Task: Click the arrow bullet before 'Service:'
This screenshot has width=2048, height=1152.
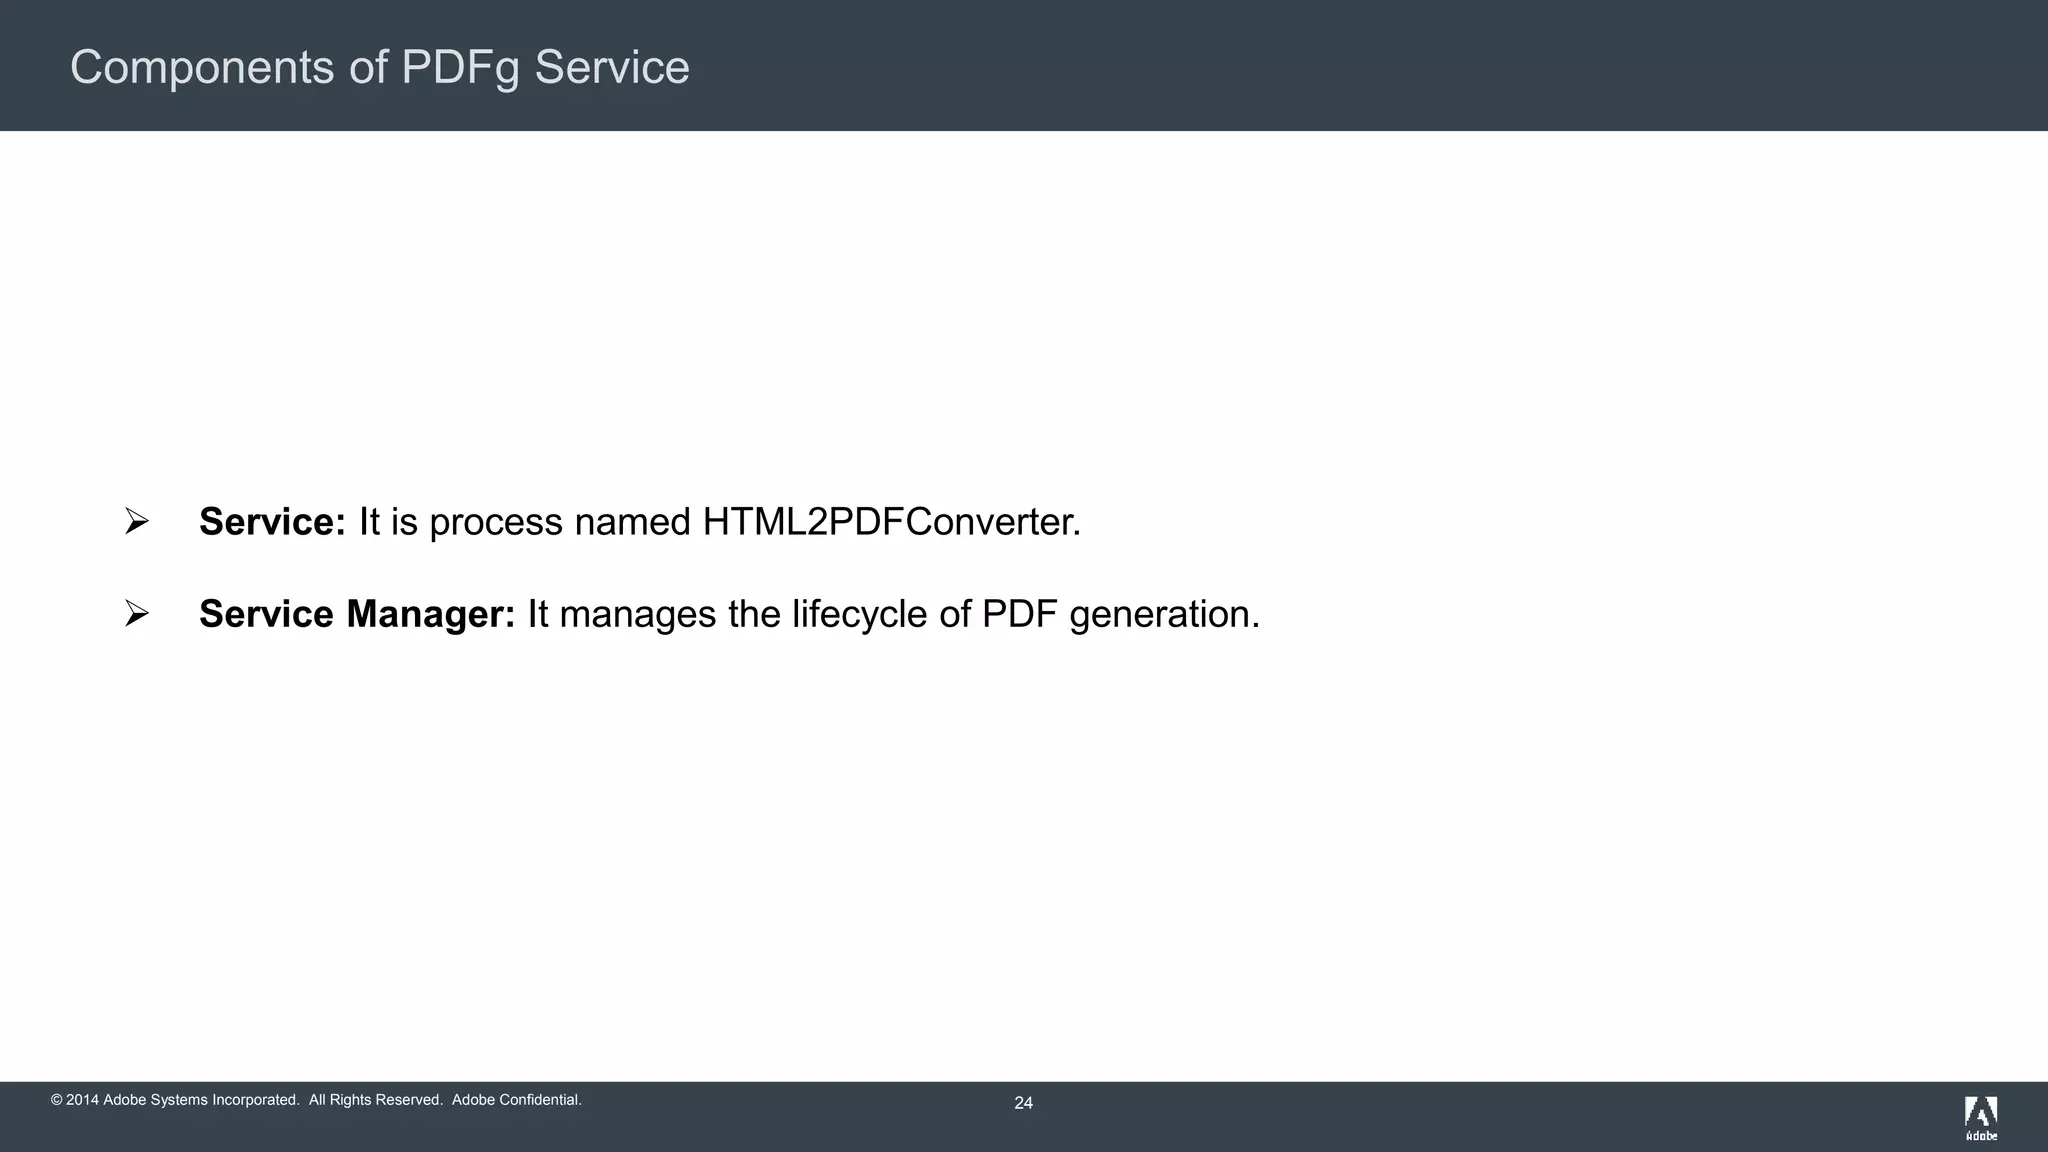Action: [137, 521]
